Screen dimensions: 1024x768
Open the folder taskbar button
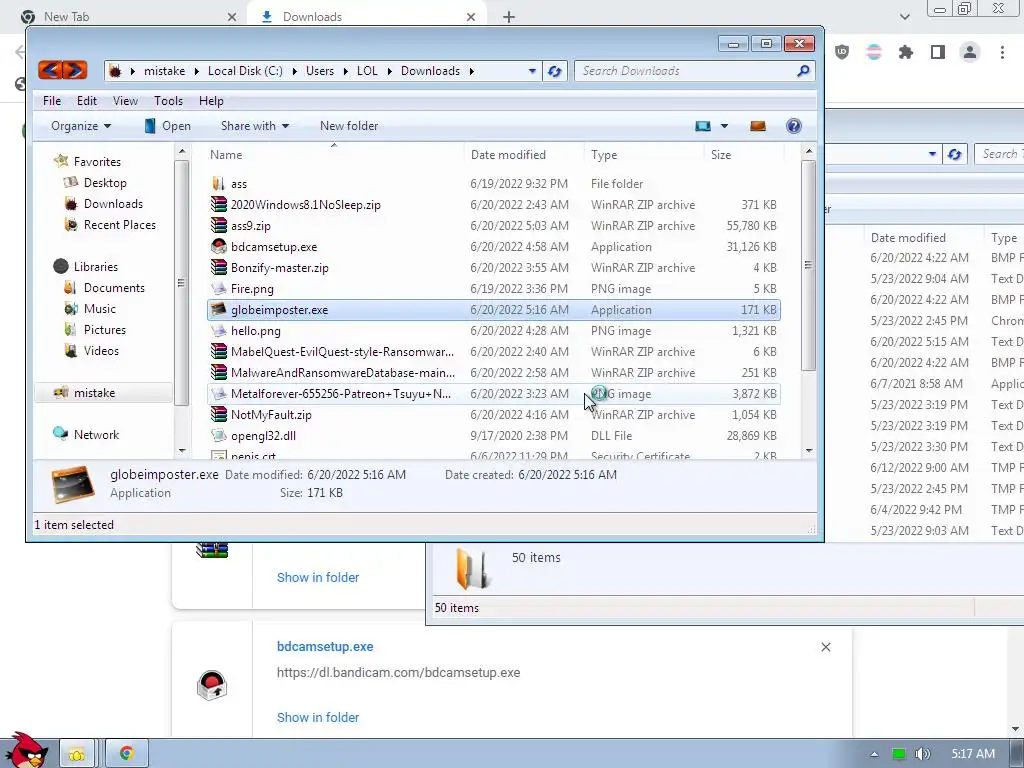(78, 754)
